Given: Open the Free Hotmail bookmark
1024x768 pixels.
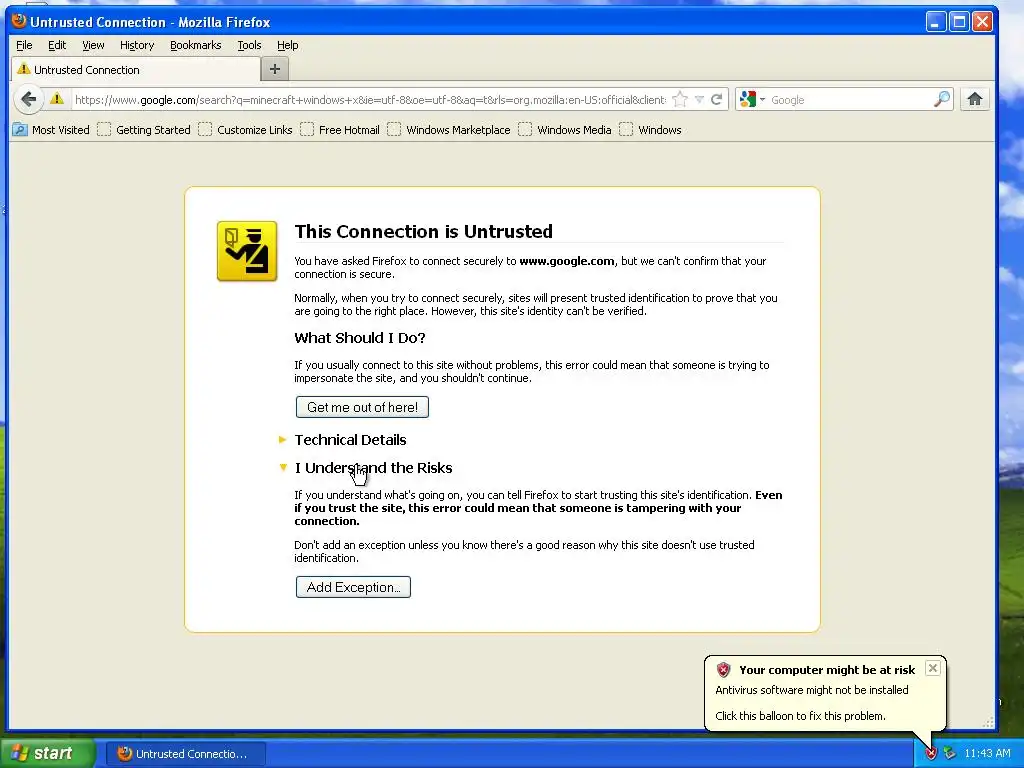Looking at the screenshot, I should 340,130.
